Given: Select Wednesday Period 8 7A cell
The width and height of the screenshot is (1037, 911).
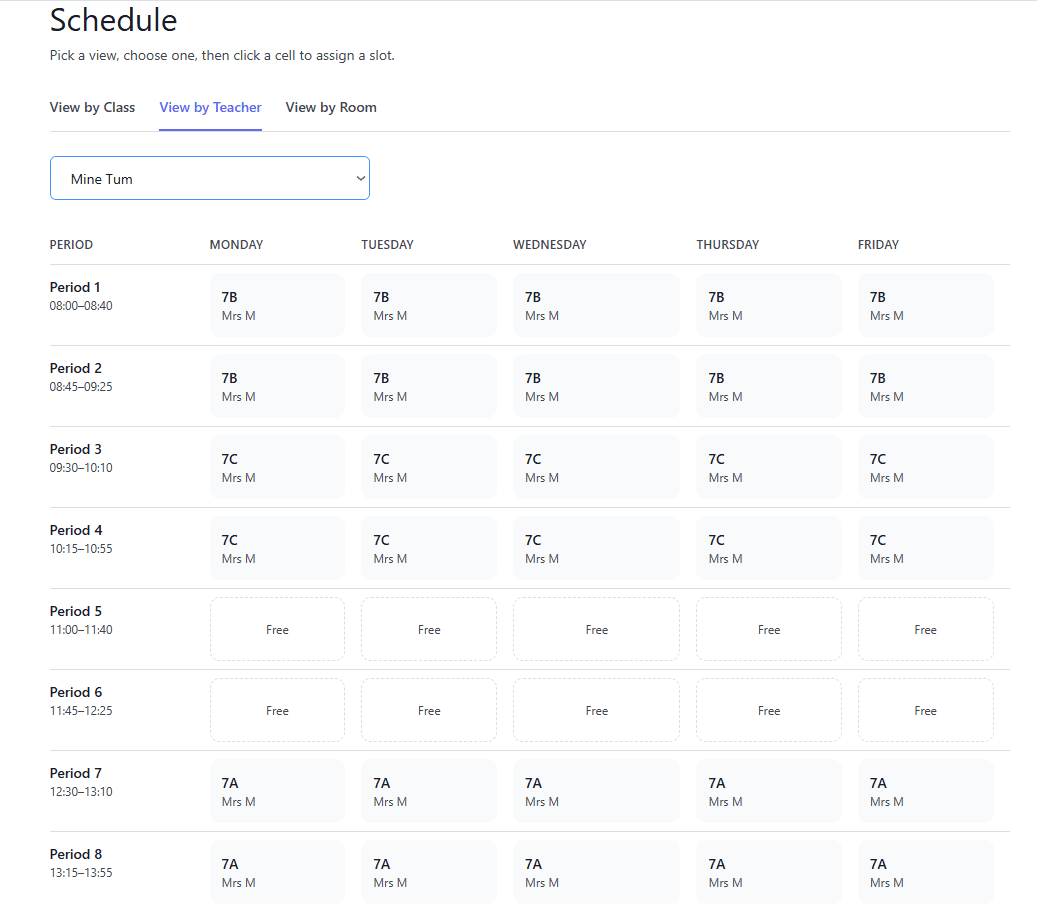Looking at the screenshot, I should coord(597,872).
